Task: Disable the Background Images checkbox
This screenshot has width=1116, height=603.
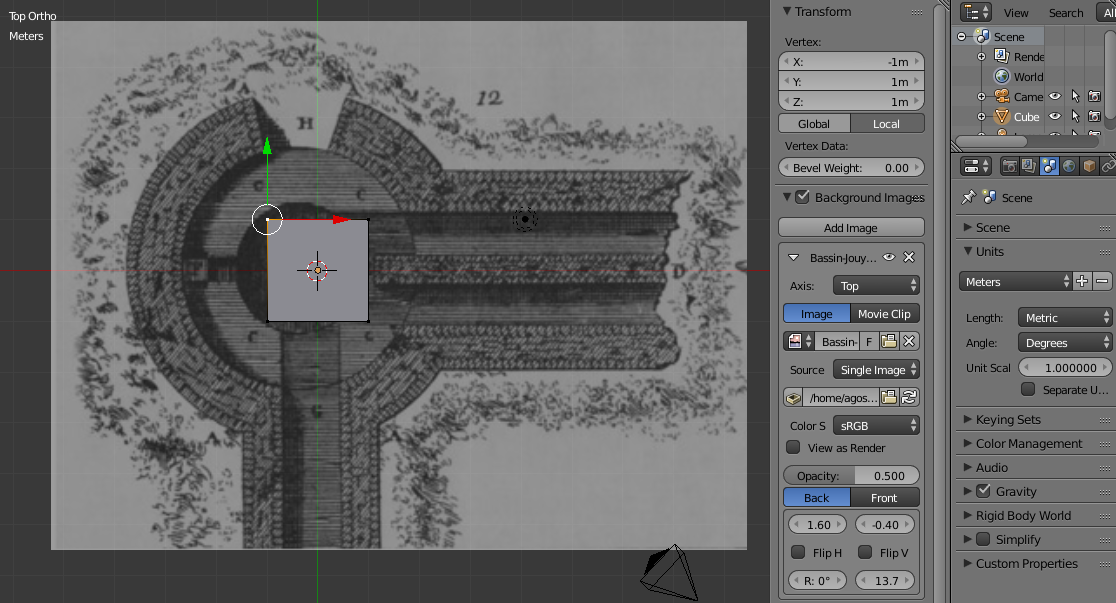Action: [802, 197]
